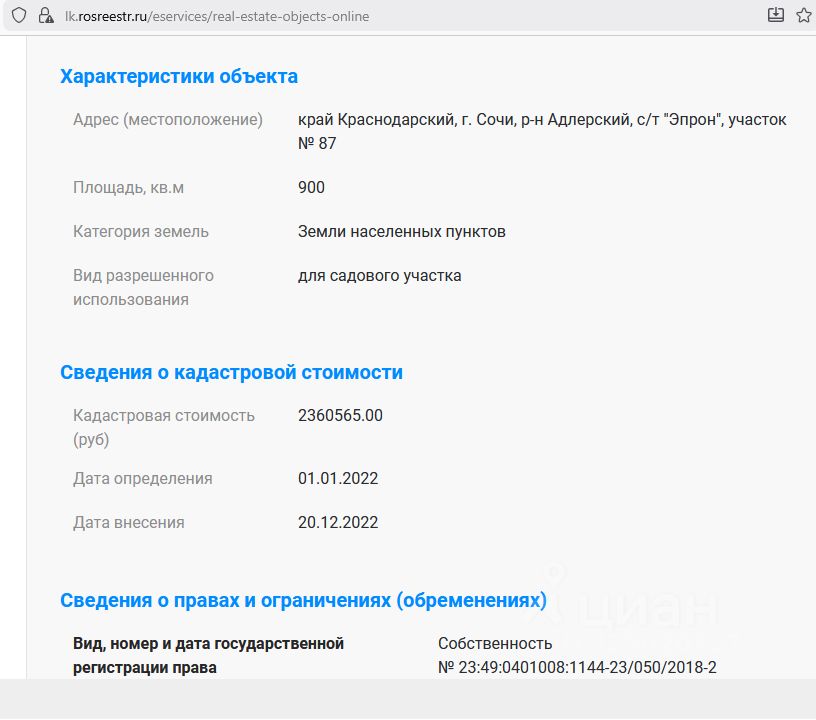
Task: Click the entry date 20.12.2022
Action: click(x=338, y=523)
